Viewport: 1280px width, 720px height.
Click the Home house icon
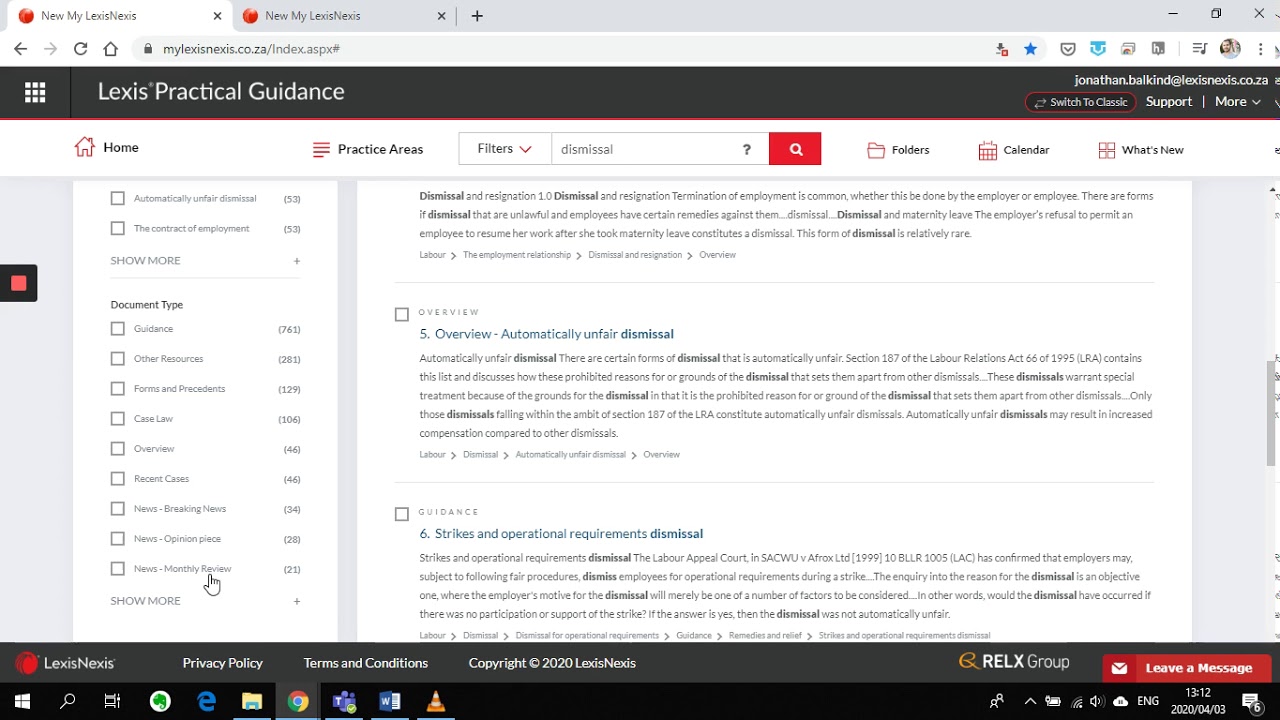[x=84, y=147]
